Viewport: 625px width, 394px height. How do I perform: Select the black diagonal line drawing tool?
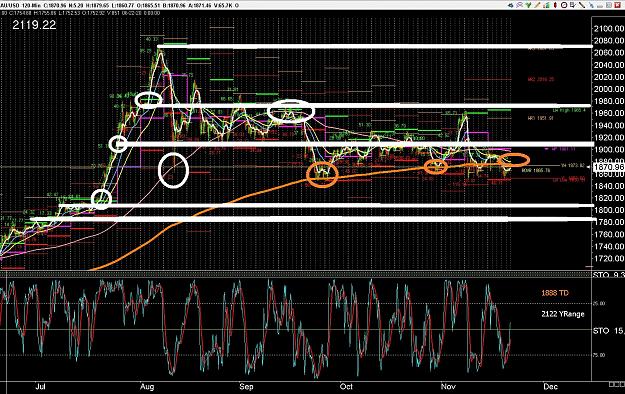(x=582, y=5)
